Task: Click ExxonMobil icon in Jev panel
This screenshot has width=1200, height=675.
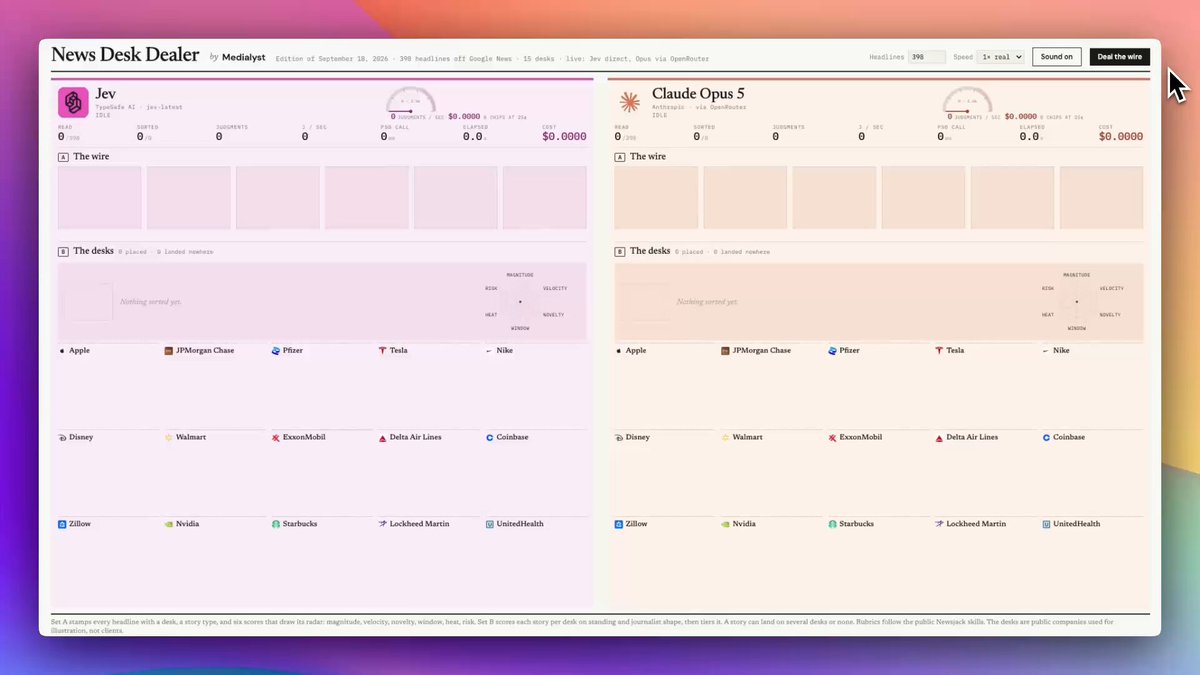Action: pos(276,437)
